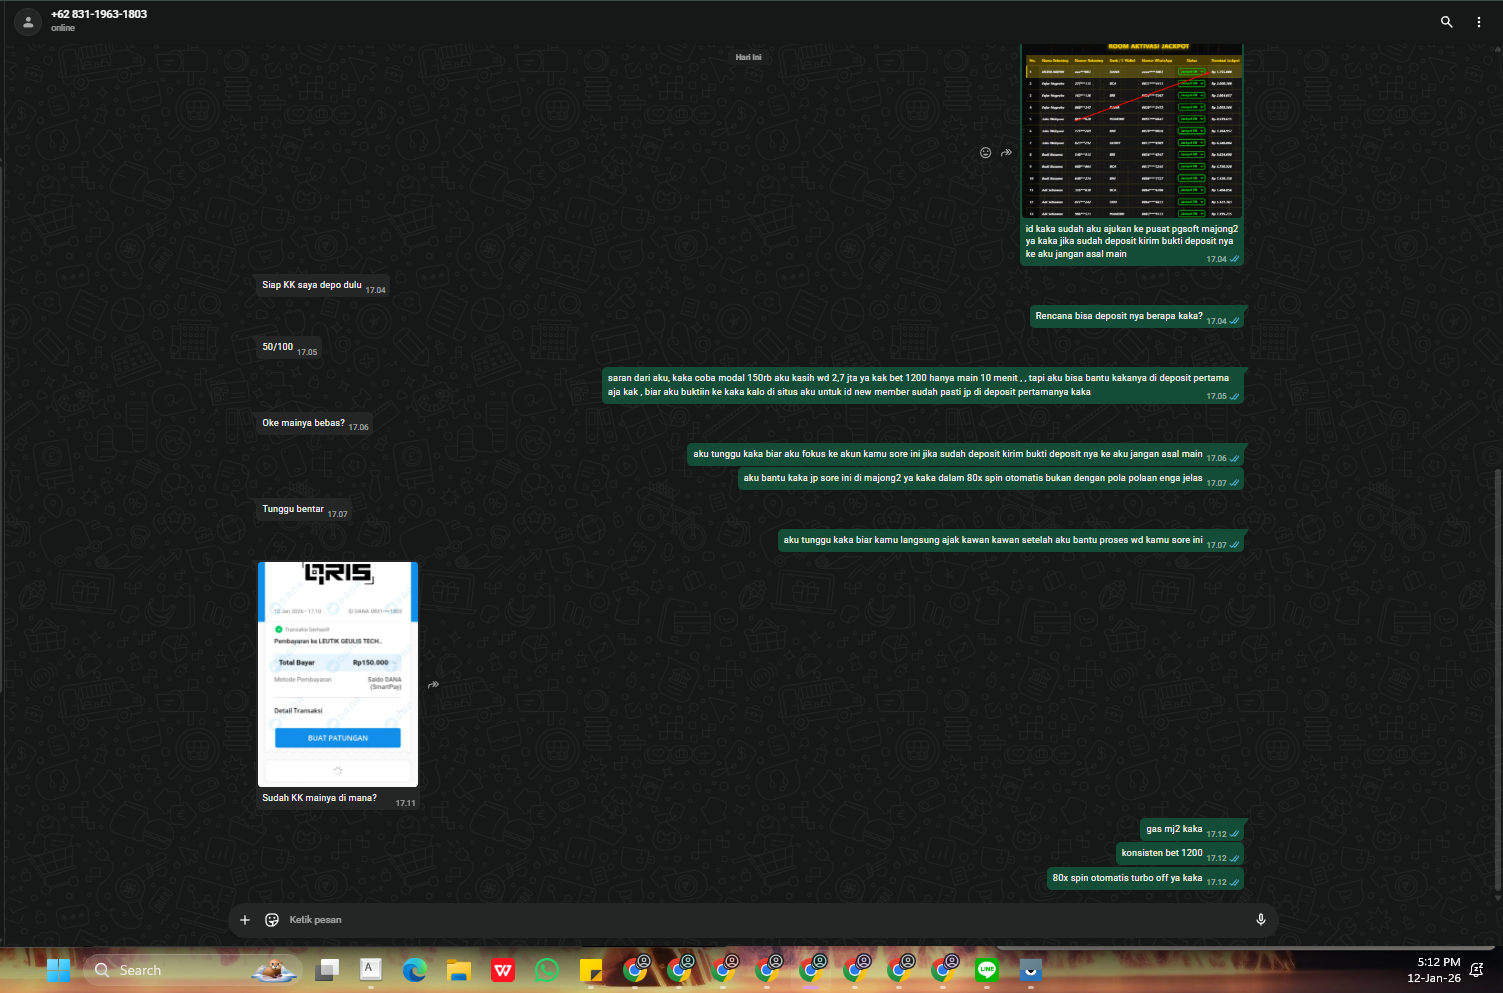Launch WPS Office from the taskbar
The width and height of the screenshot is (1503, 993).
tap(503, 970)
